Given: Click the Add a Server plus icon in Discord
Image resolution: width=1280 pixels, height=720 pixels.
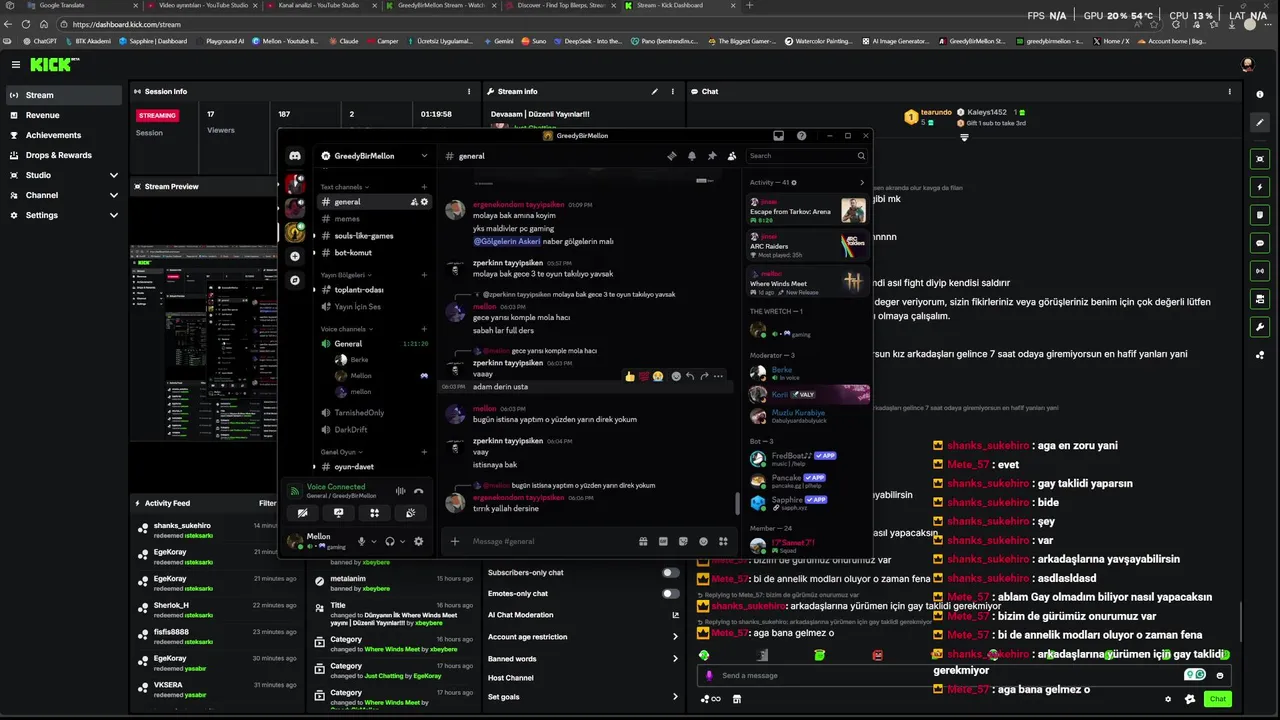Looking at the screenshot, I should click(x=295, y=257).
